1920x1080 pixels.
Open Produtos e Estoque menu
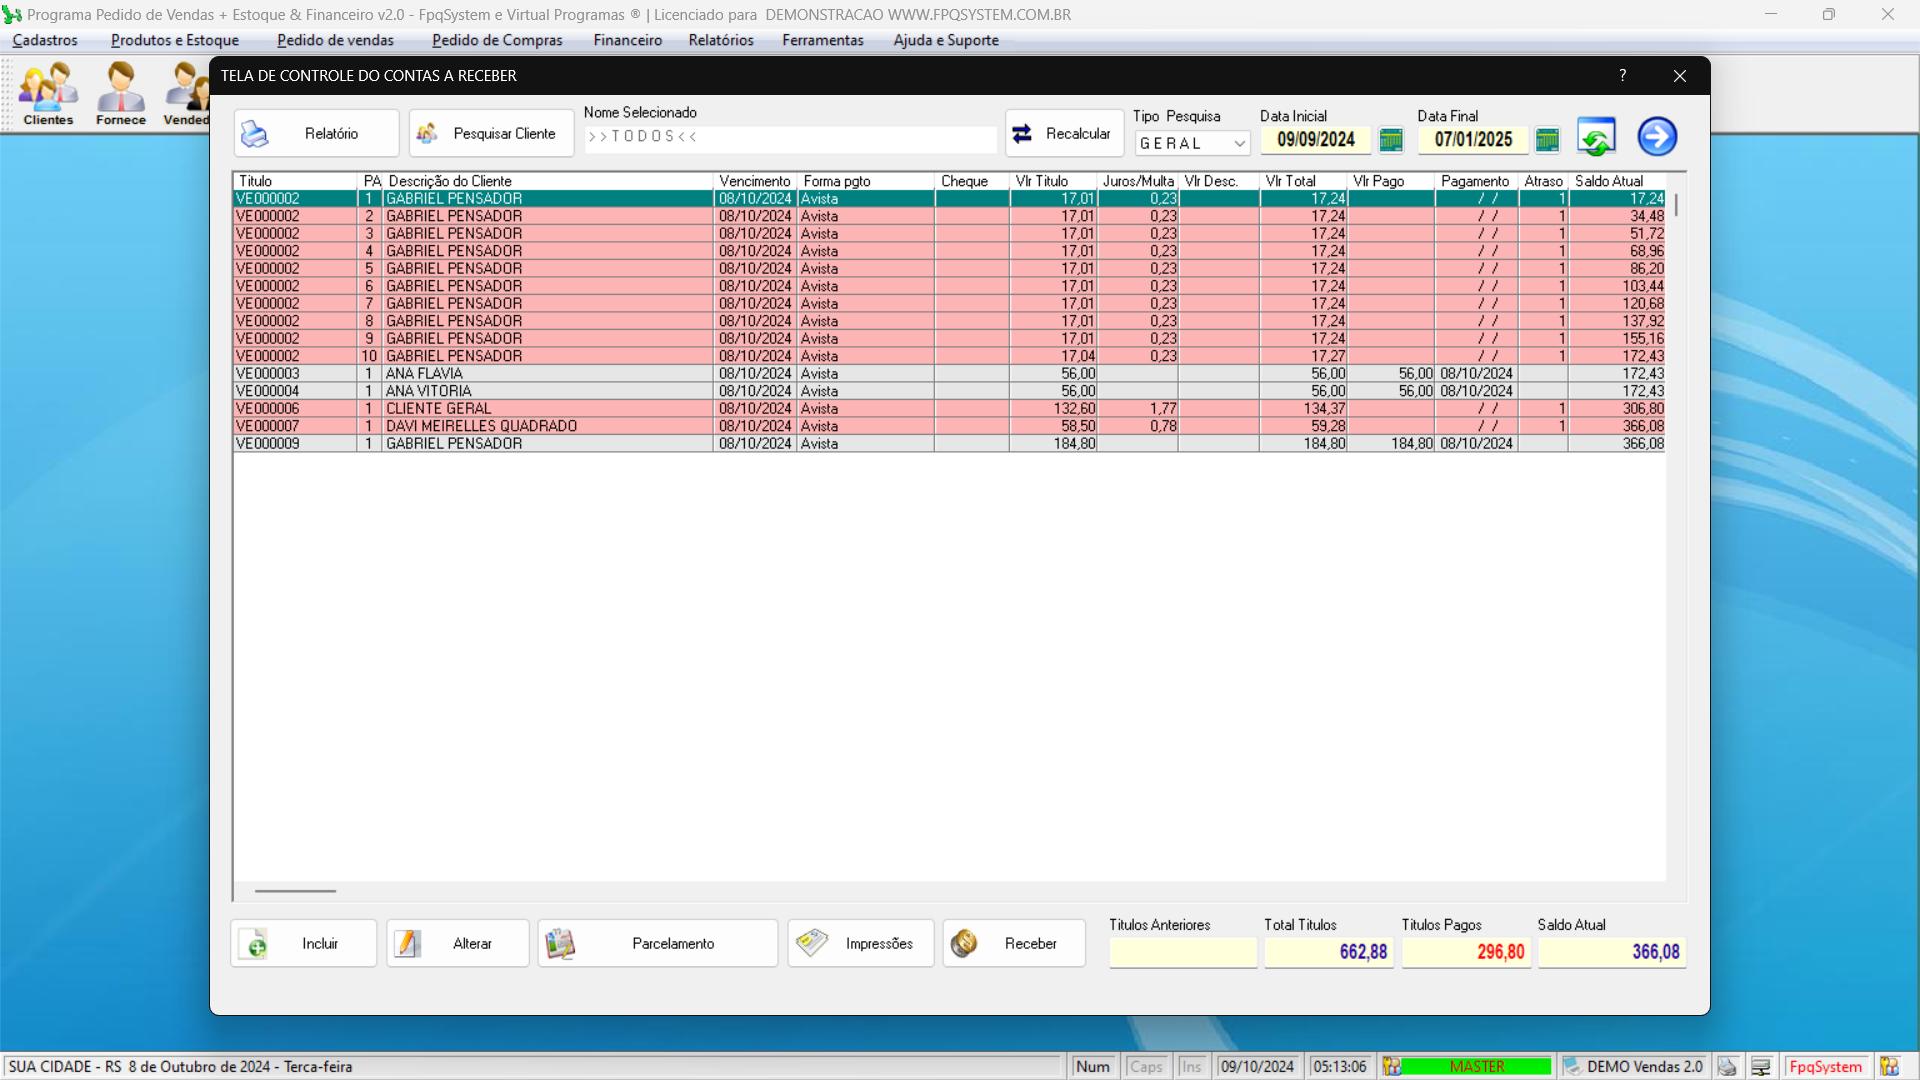[x=175, y=40]
